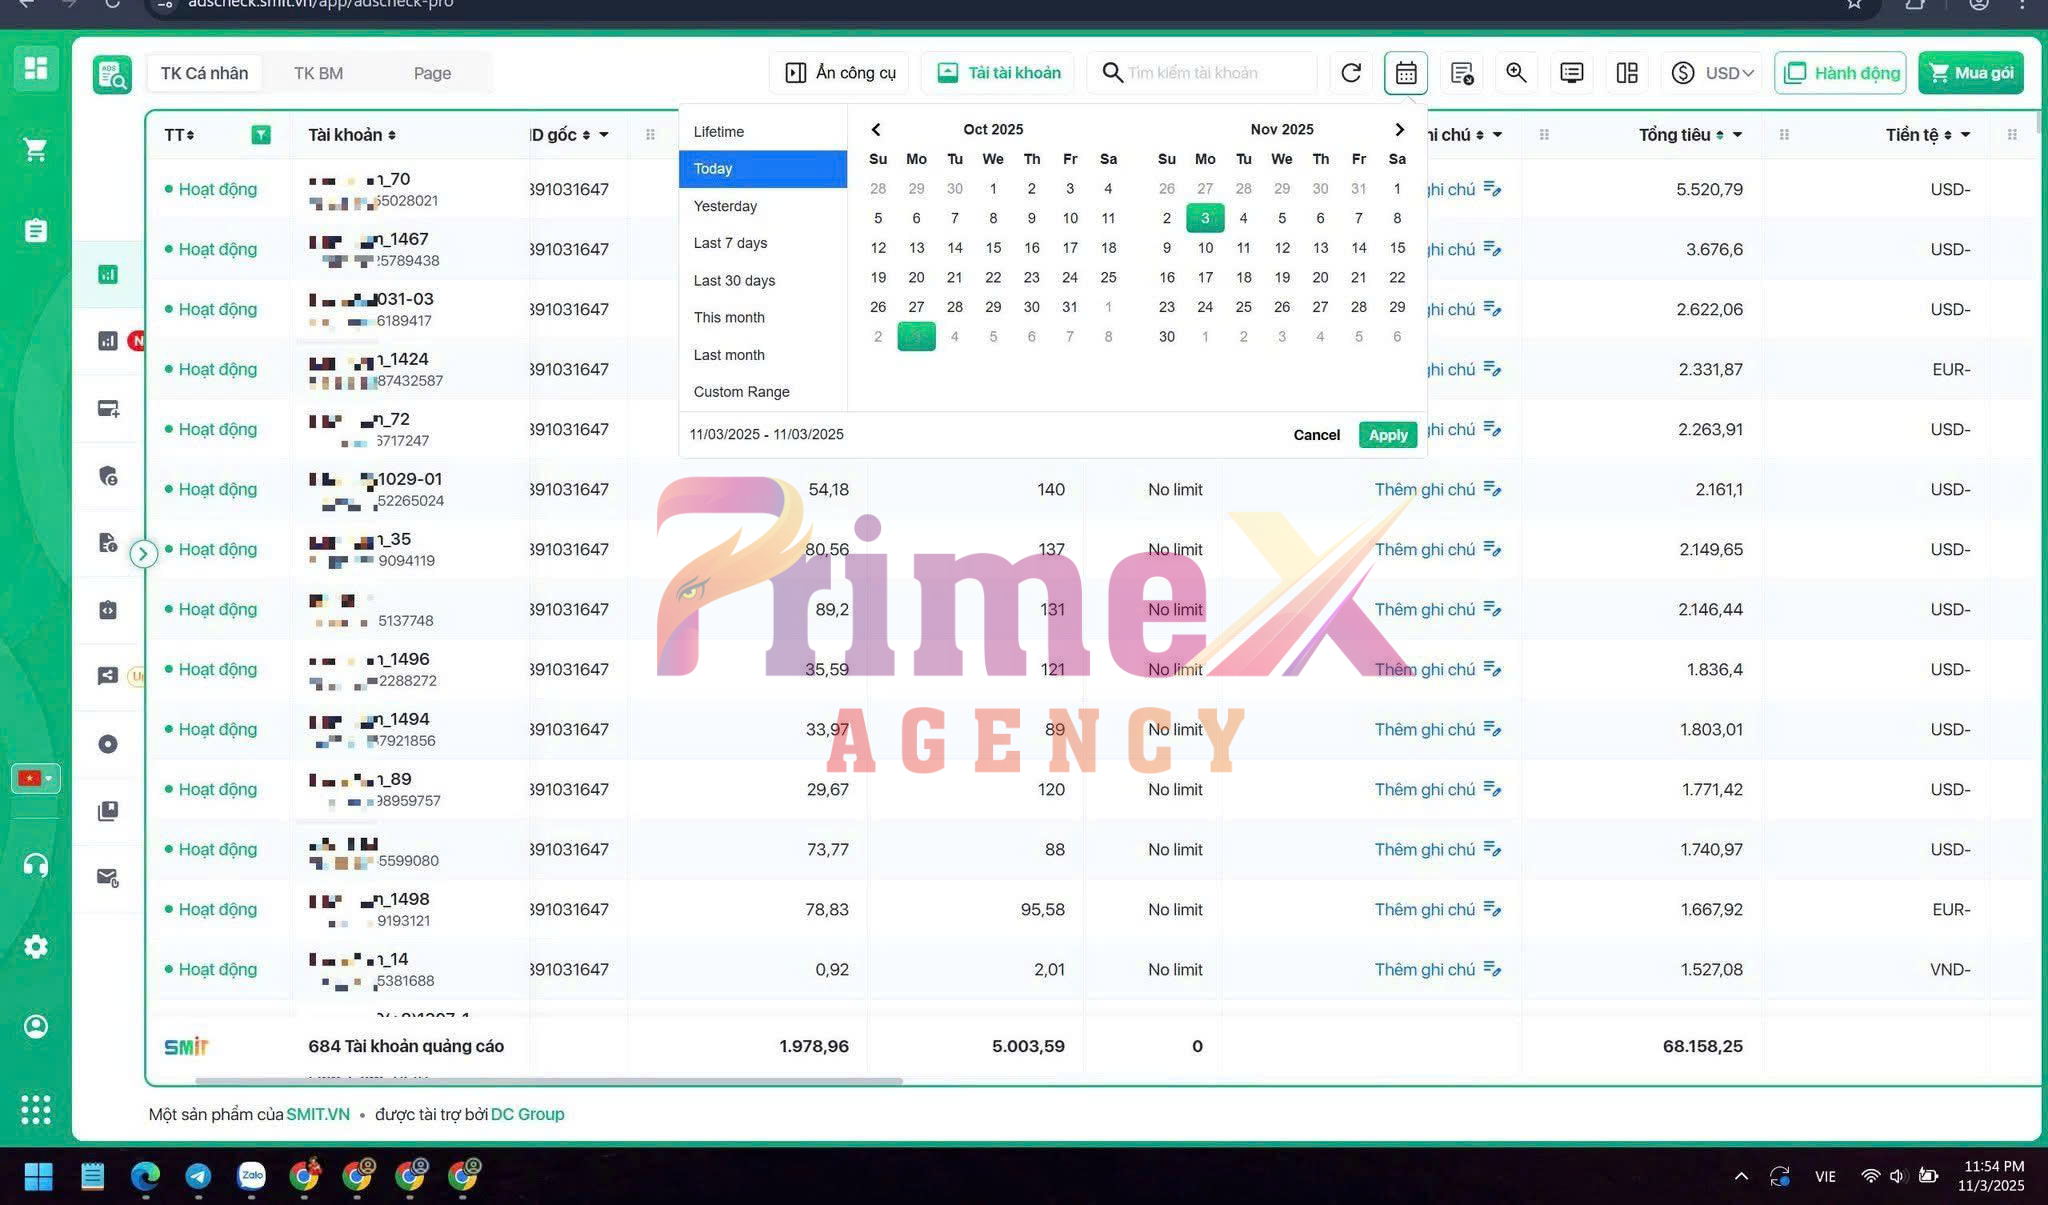Switch to the TK BM tab
The width and height of the screenshot is (2048, 1205).
point(318,73)
